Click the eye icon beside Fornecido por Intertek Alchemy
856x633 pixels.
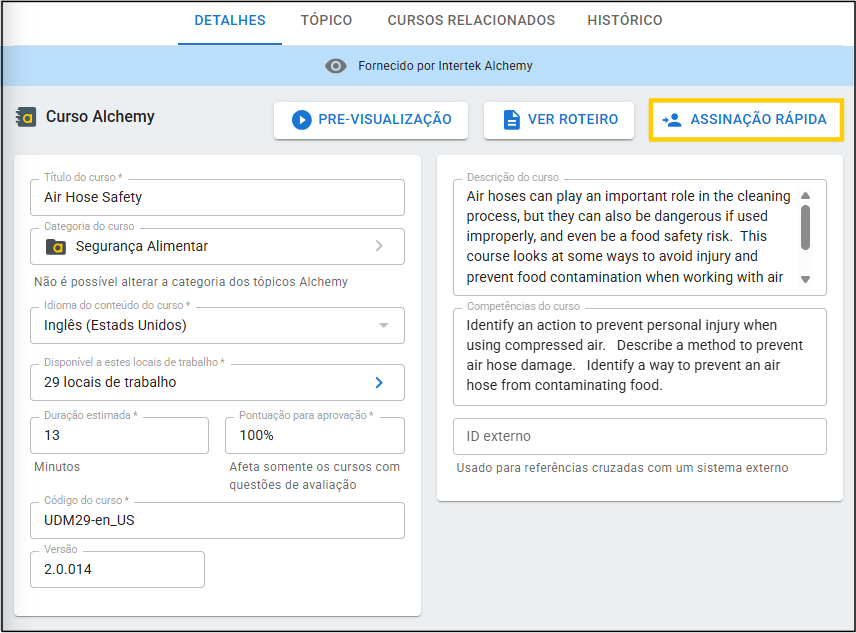(x=335, y=66)
